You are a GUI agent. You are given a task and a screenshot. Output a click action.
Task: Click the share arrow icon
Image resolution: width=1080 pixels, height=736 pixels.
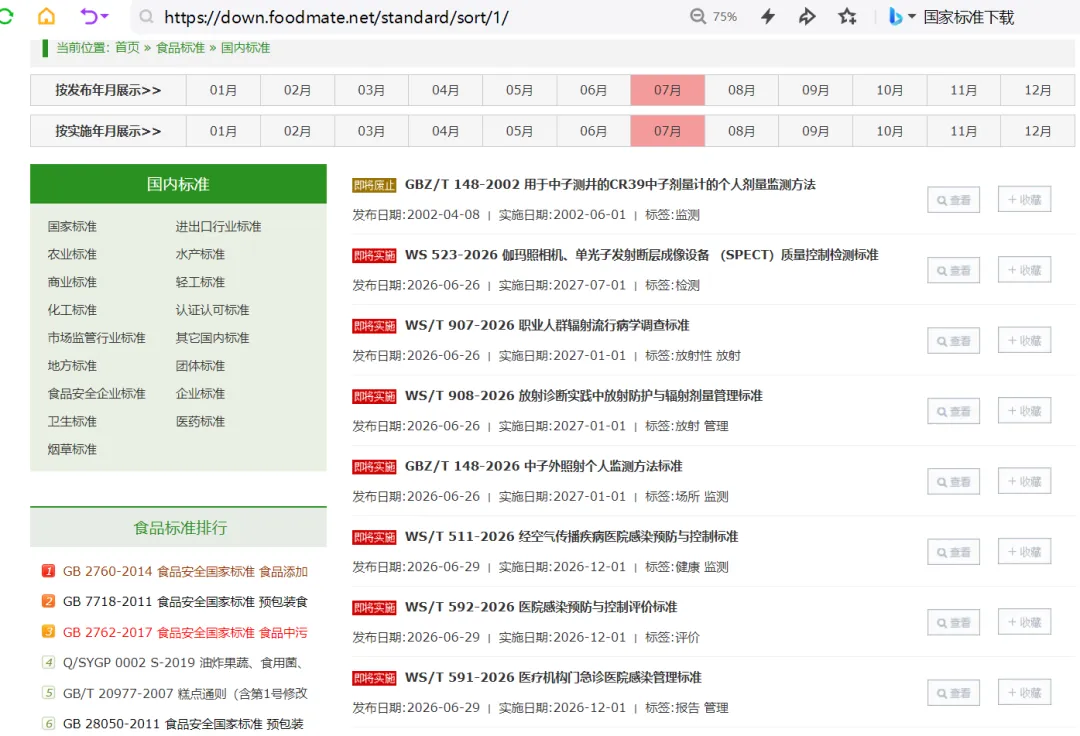click(x=807, y=17)
